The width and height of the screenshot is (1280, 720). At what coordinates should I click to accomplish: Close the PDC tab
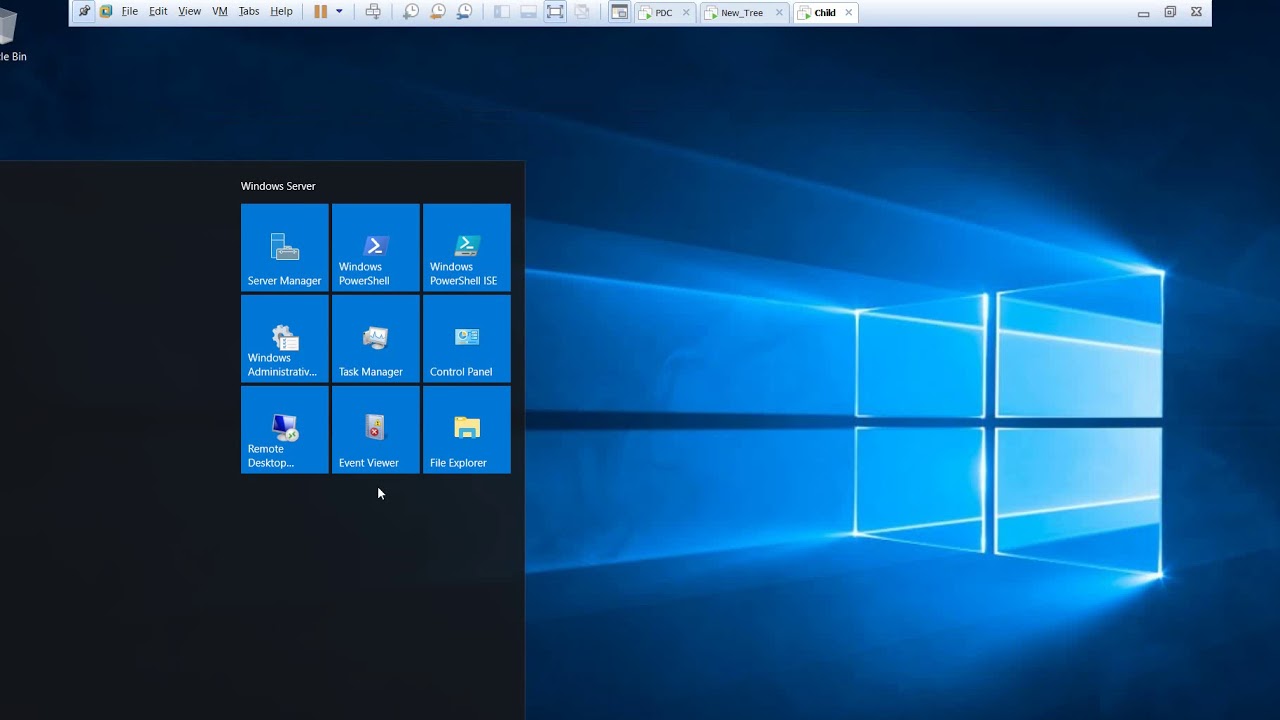686,13
